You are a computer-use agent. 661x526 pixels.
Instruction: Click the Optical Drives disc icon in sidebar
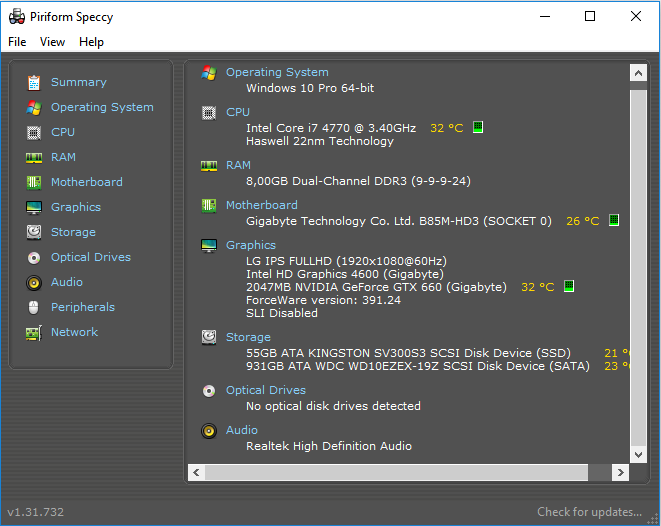(34, 258)
